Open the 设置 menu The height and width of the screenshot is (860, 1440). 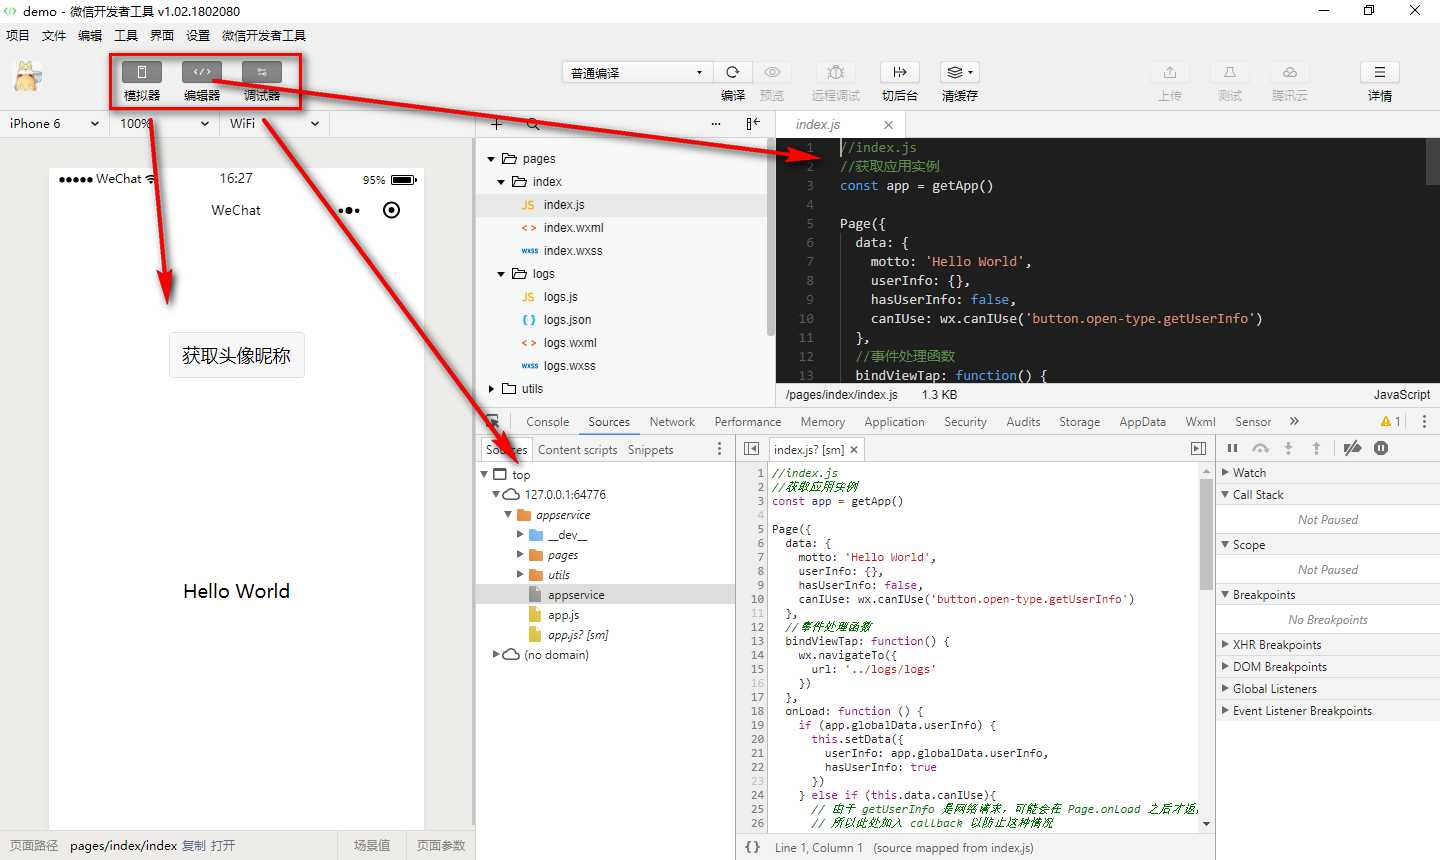[198, 35]
